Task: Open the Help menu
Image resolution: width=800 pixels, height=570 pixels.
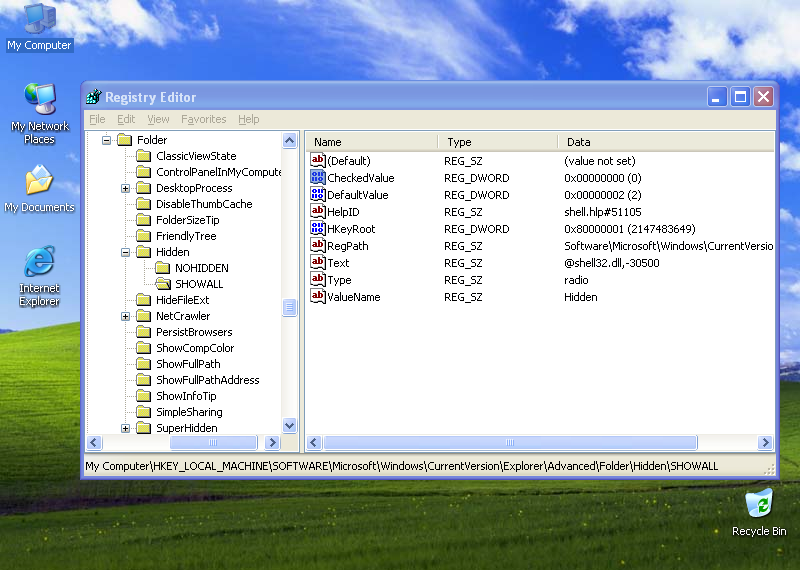Action: (248, 119)
